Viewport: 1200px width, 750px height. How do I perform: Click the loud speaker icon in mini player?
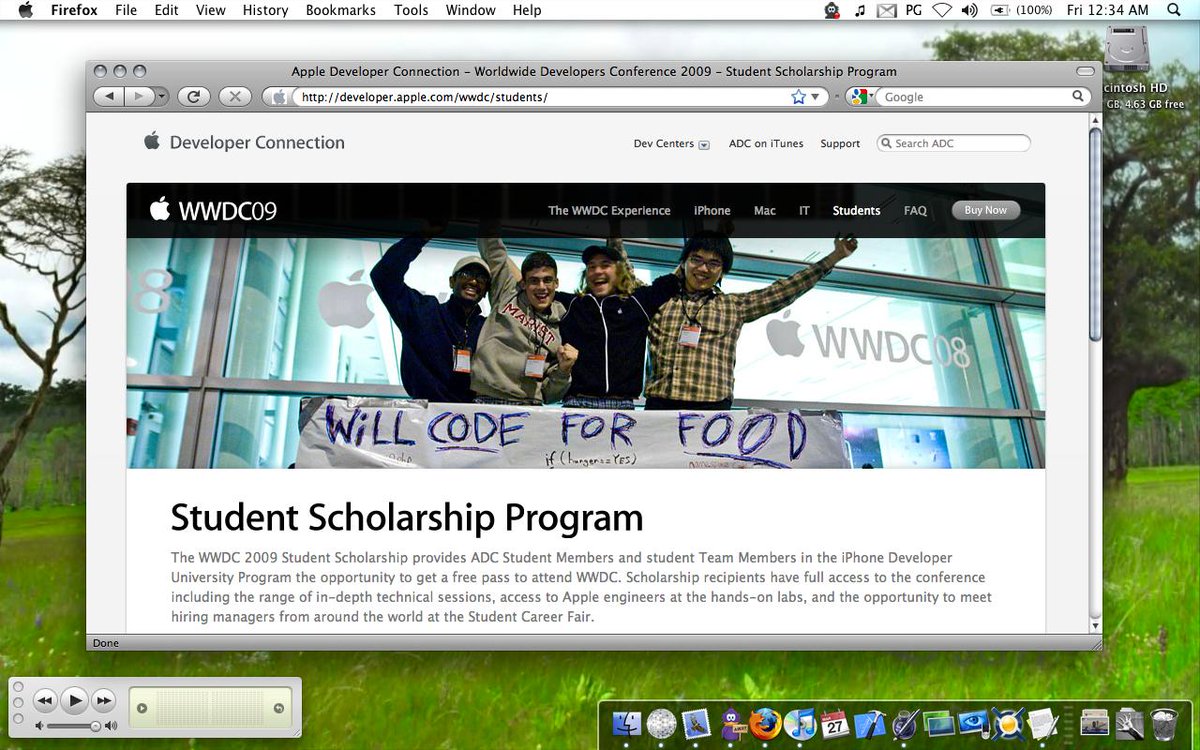pos(110,726)
